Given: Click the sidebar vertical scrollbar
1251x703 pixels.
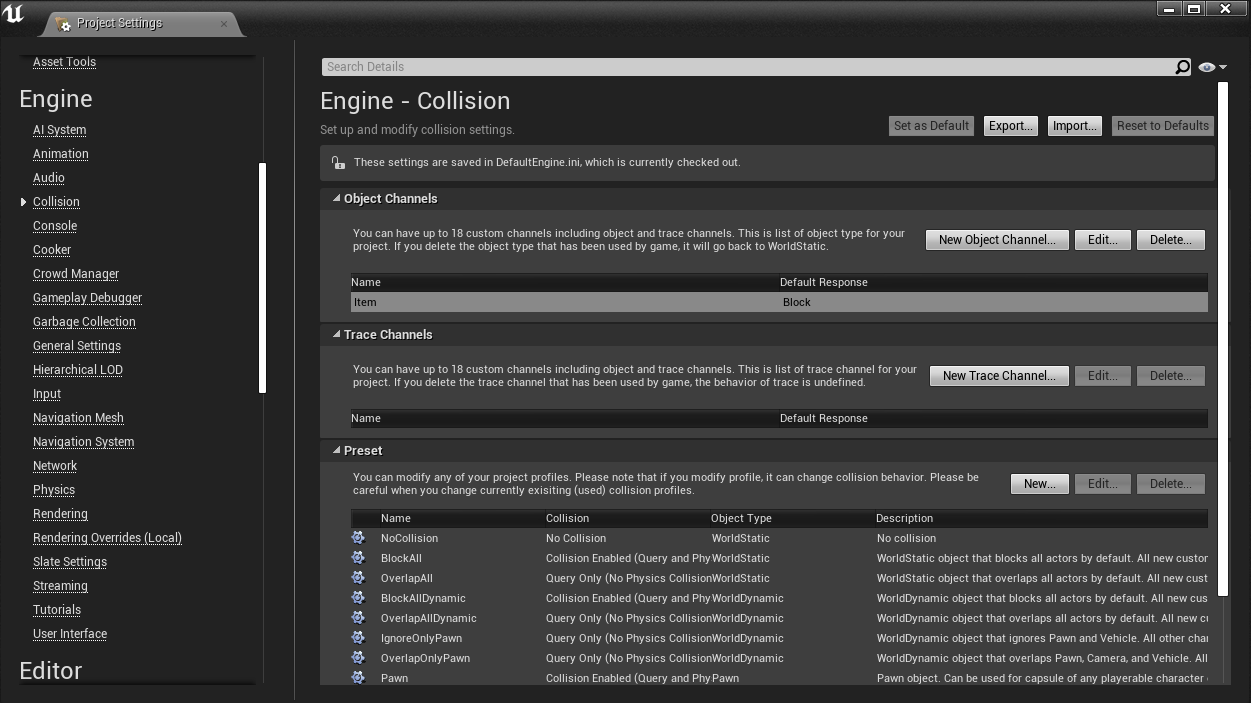Looking at the screenshot, I should tap(263, 278).
